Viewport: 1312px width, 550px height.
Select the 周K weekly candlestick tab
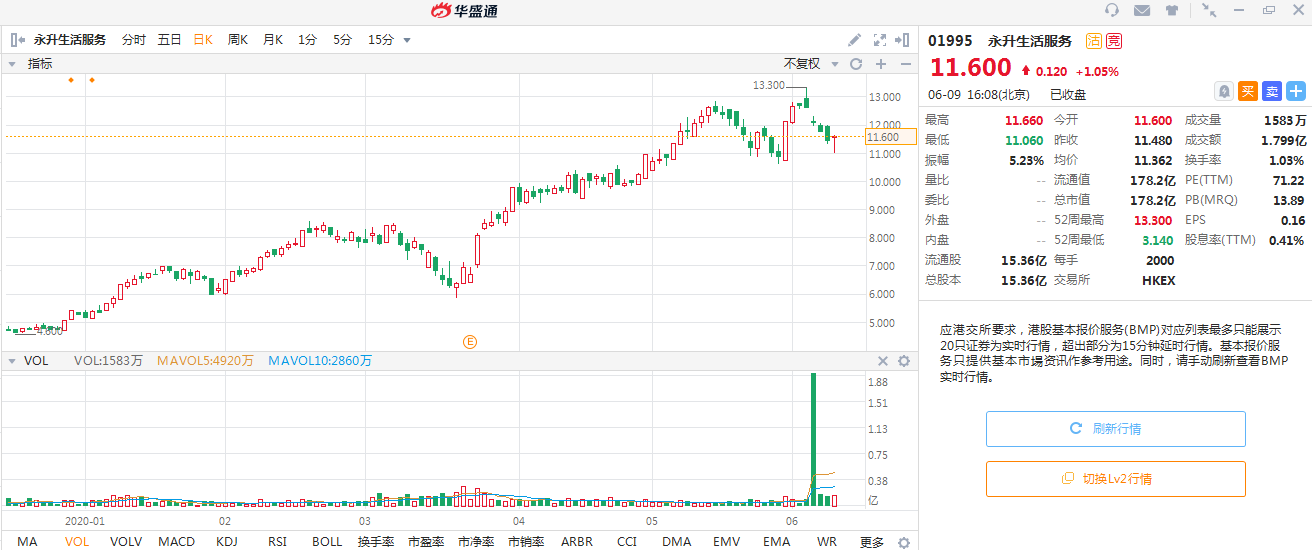pos(238,40)
